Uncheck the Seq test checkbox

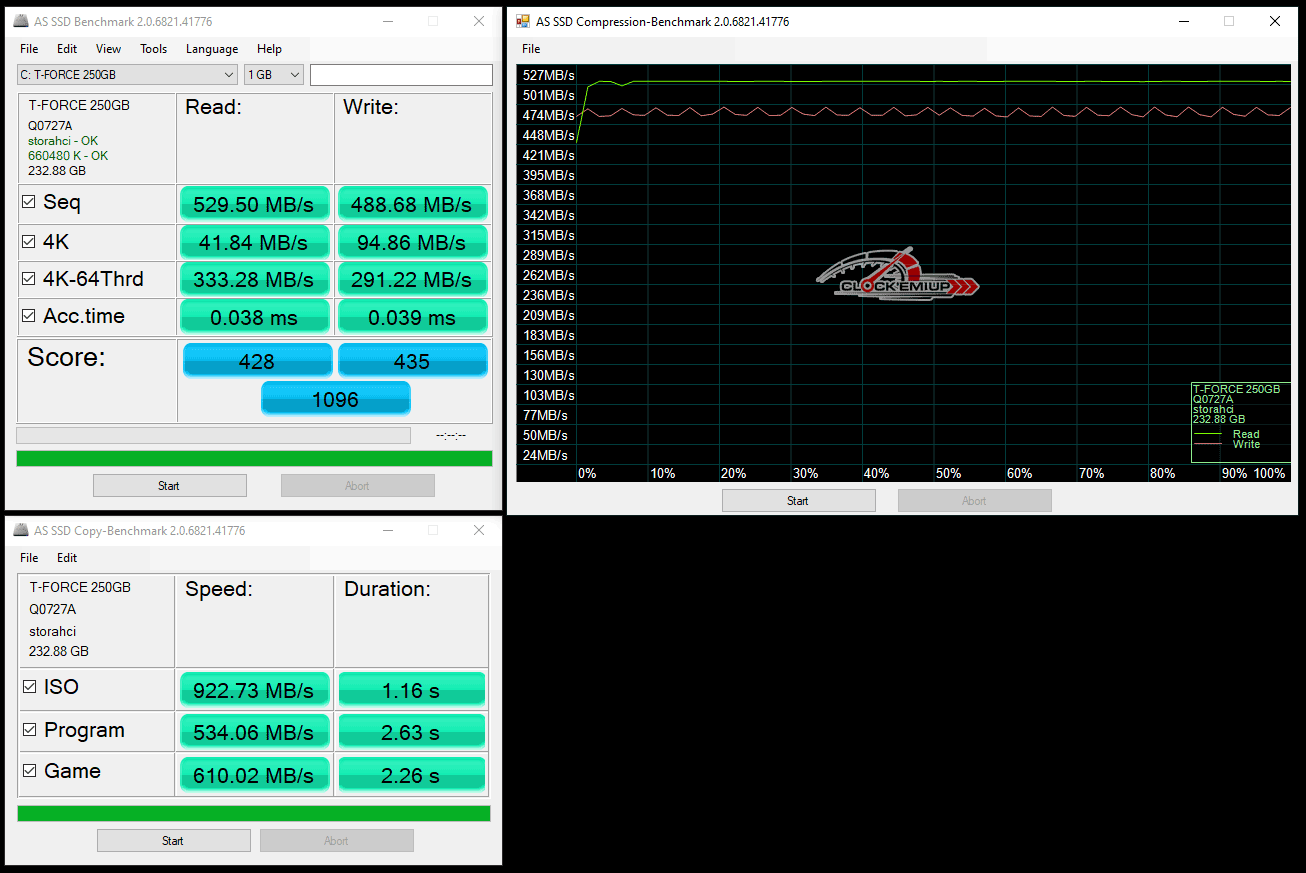click(x=29, y=203)
